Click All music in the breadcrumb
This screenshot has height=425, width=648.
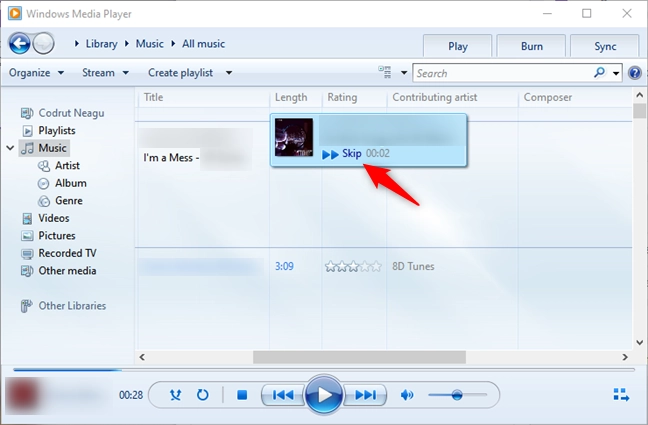pyautogui.click(x=203, y=44)
